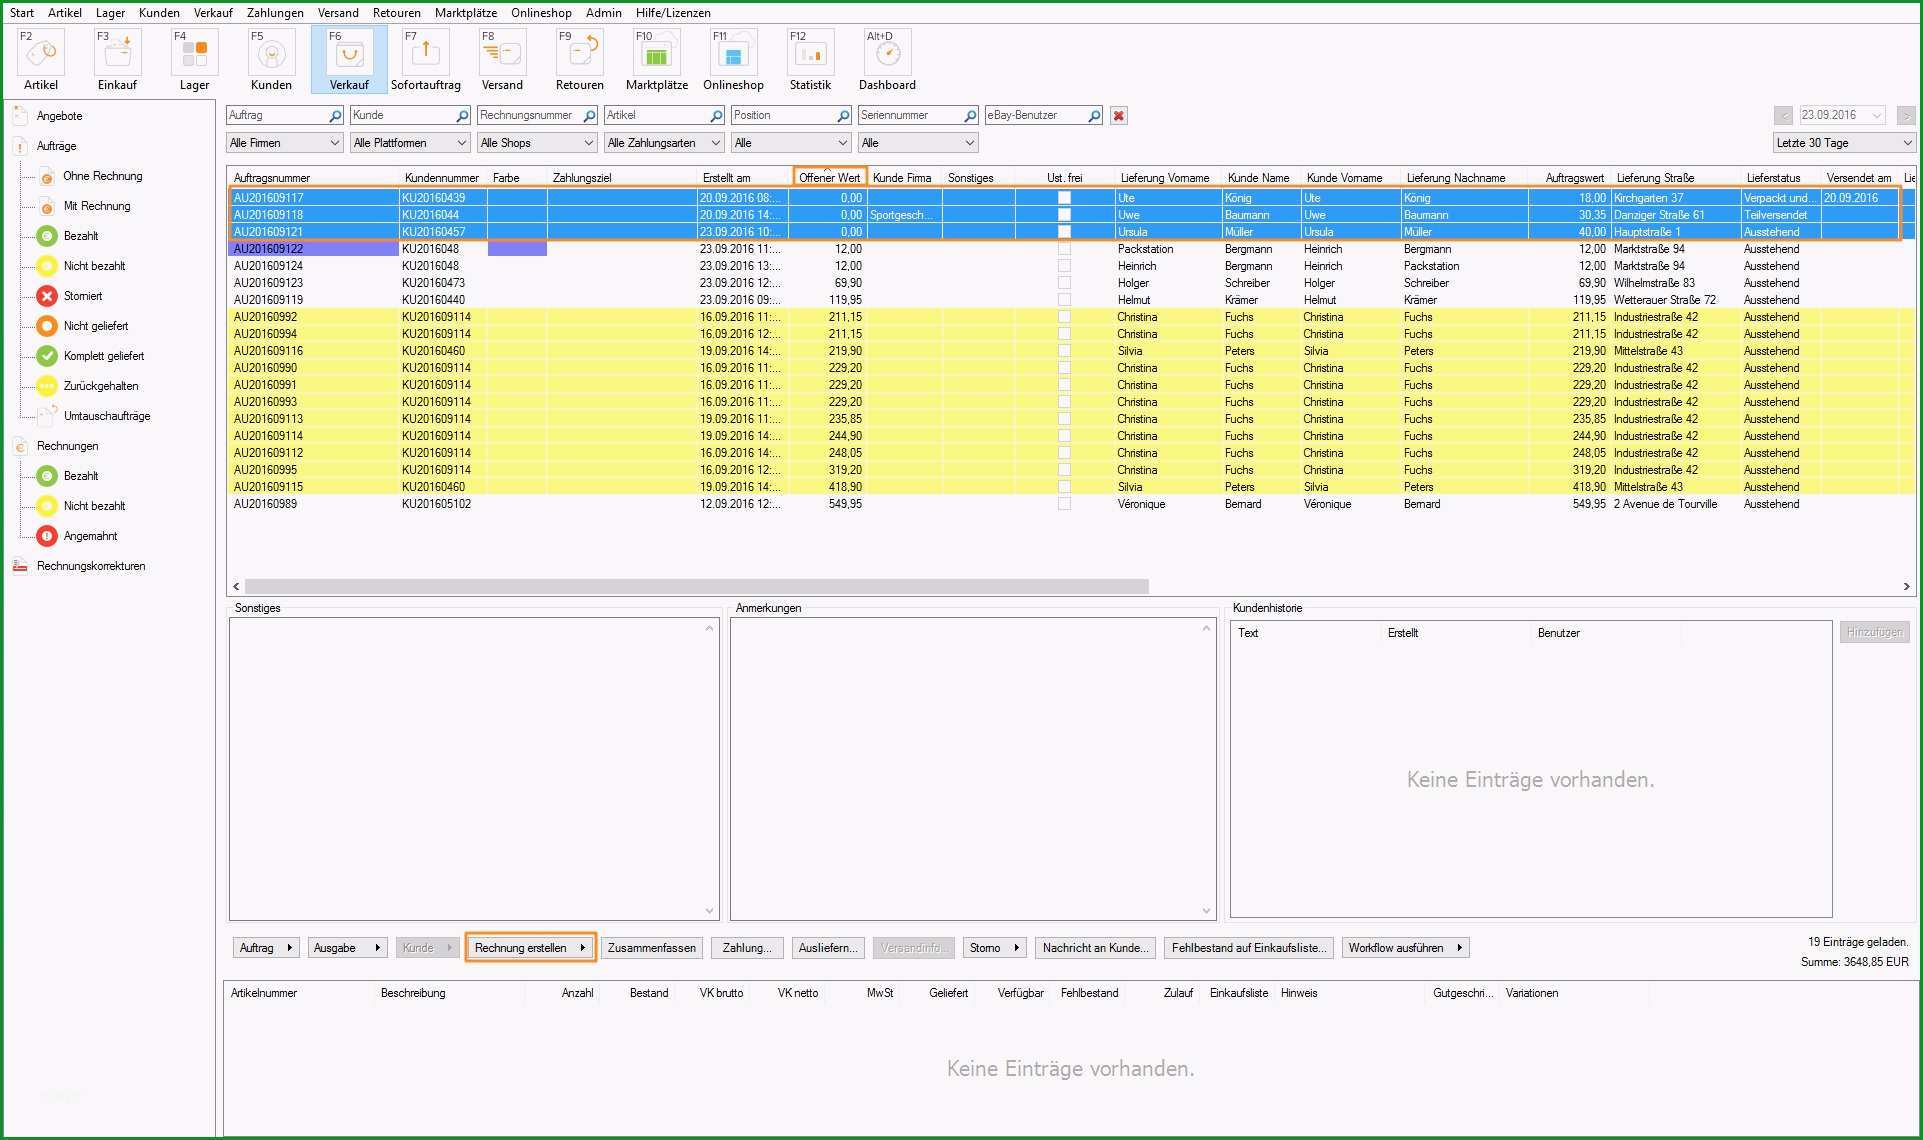
Task: Open the Versand toolbar icon
Action: (x=503, y=60)
